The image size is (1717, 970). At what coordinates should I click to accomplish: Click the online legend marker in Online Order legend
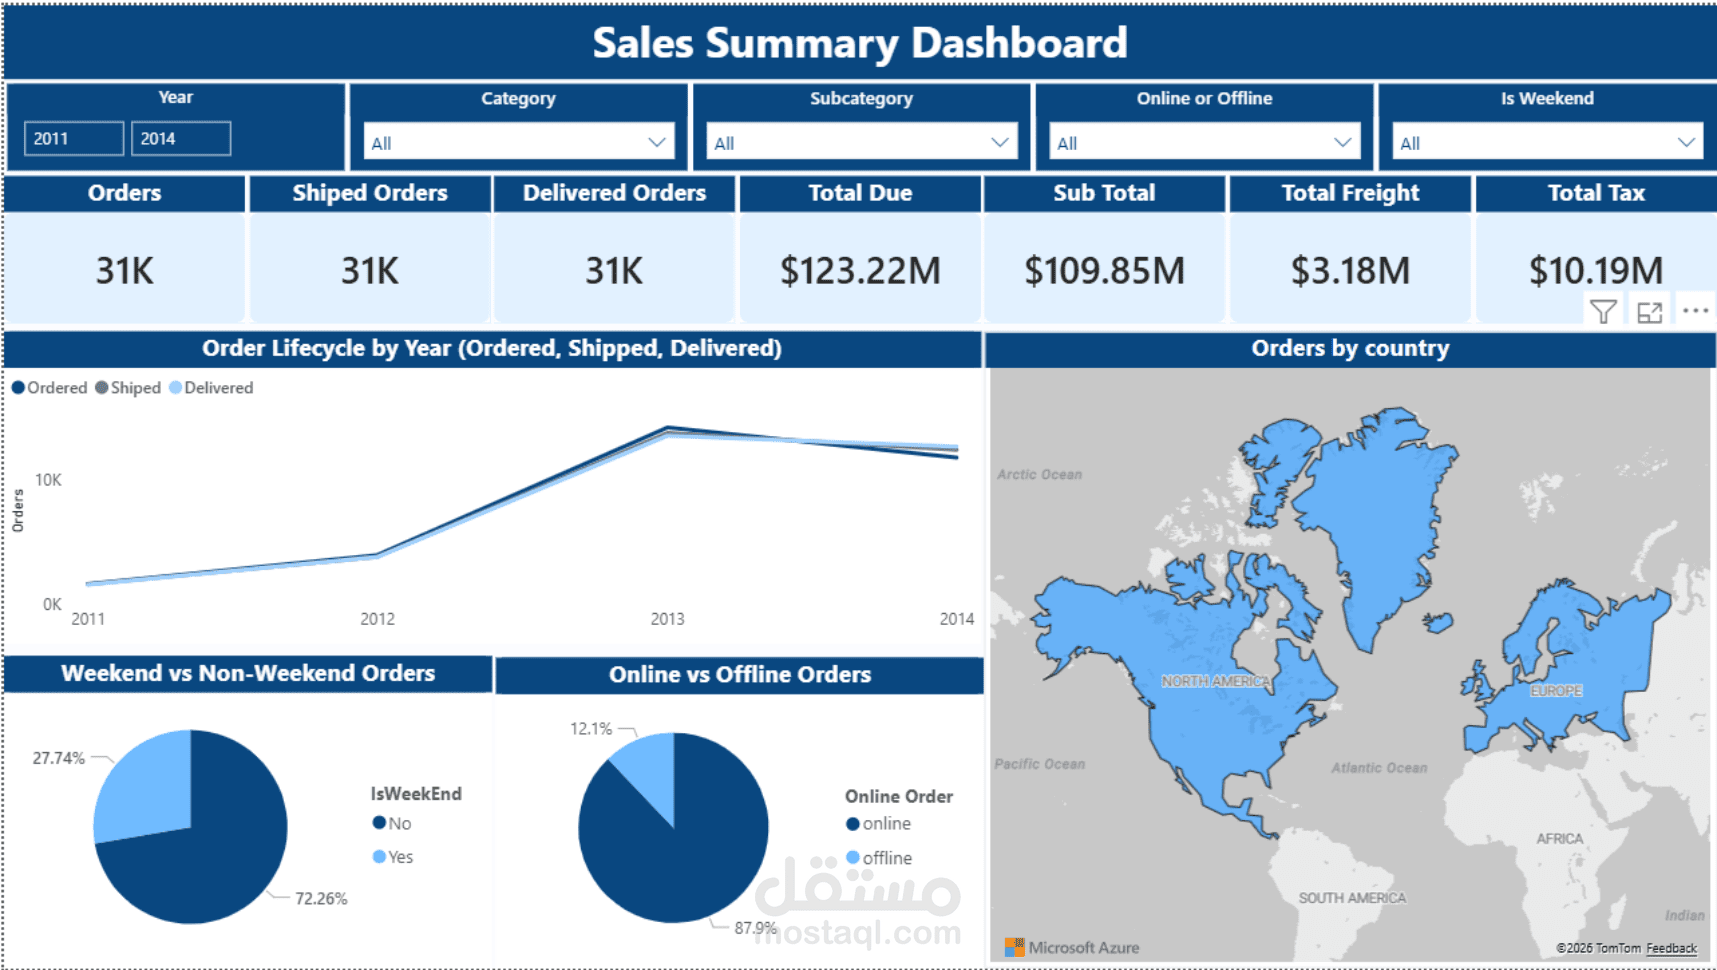pos(851,824)
